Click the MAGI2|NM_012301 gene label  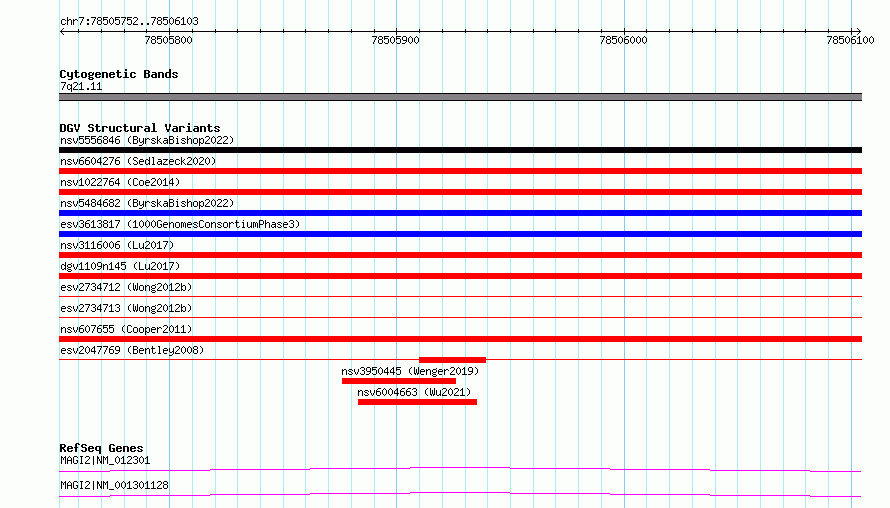click(105, 460)
